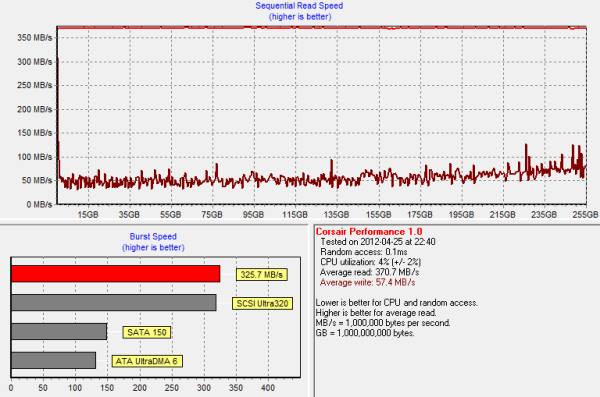Click the ATA UltraDMA 6 label
The height and width of the screenshot is (397, 600).
pyautogui.click(x=147, y=361)
